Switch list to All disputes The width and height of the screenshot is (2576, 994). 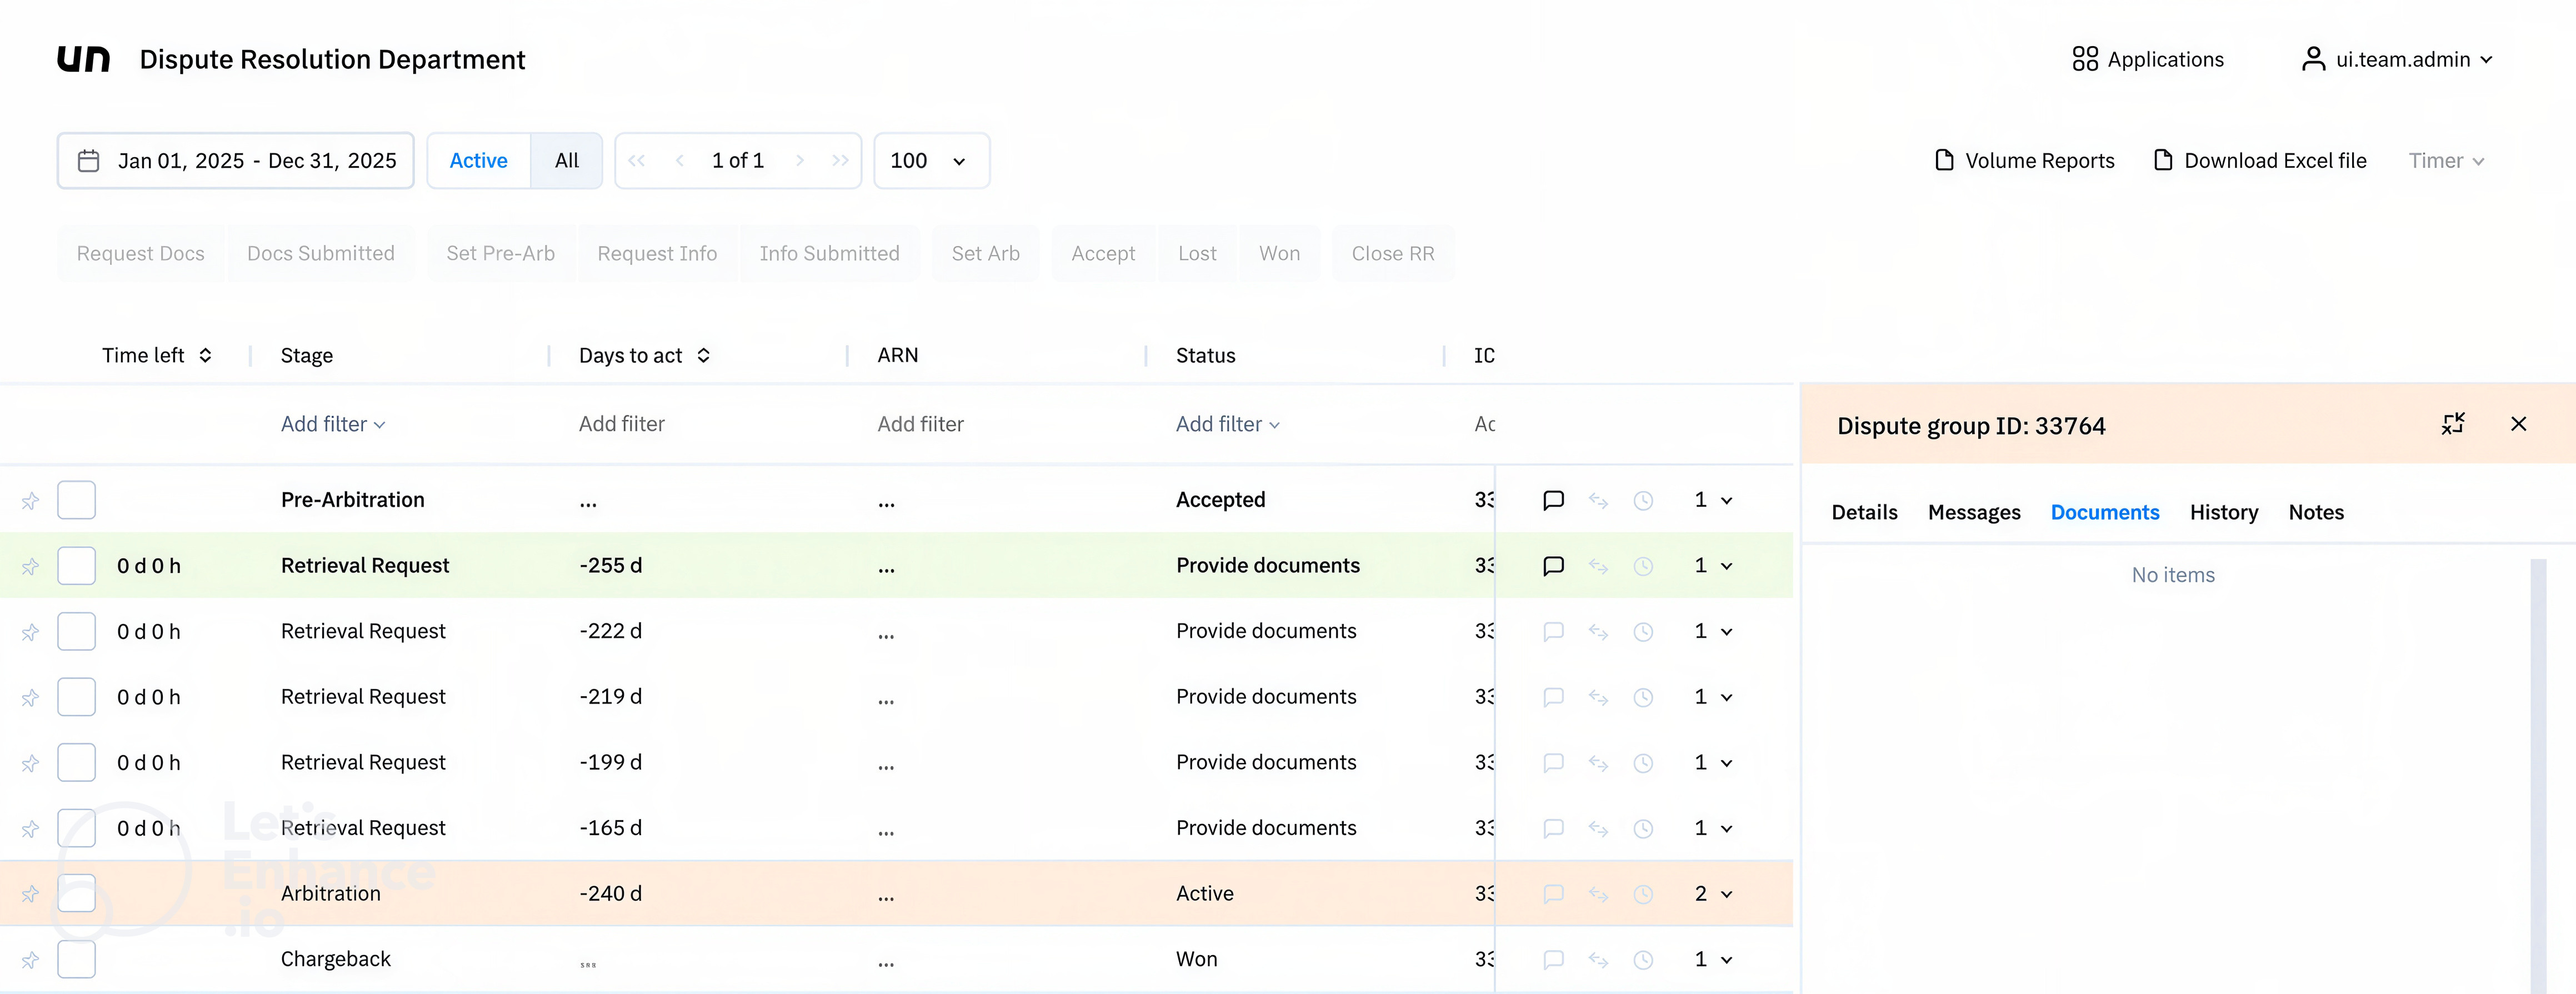point(567,161)
